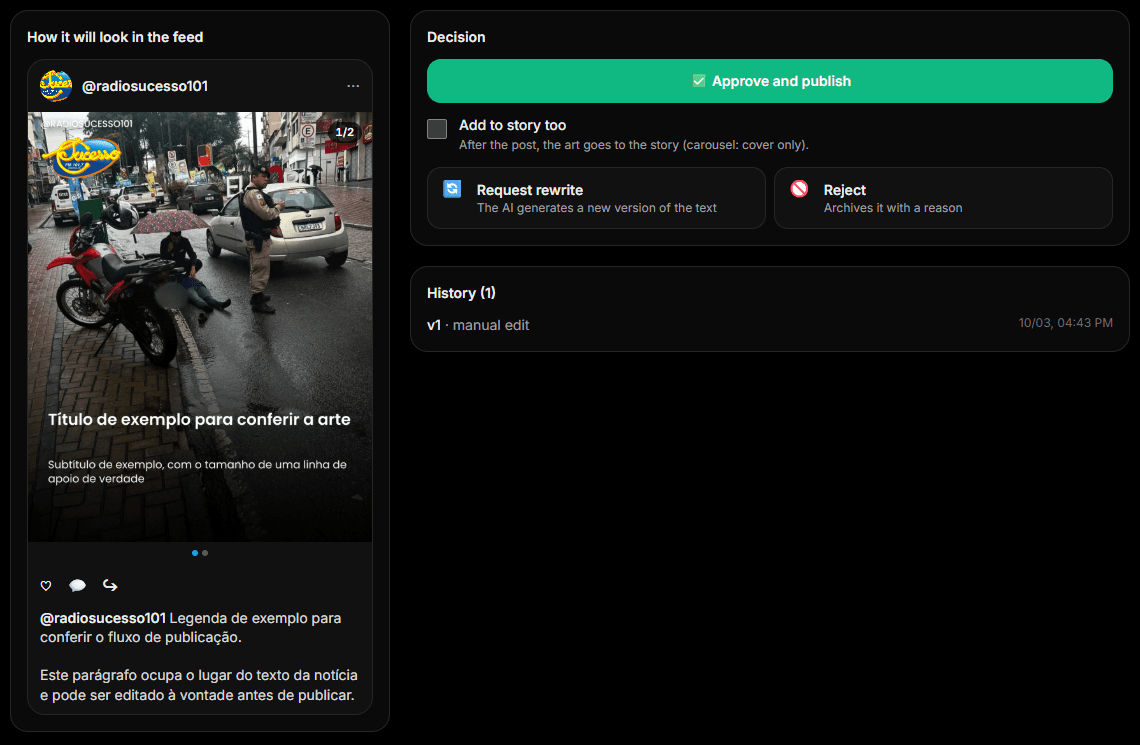Click 'How it will look in the feed' heading
Viewport: 1140px width, 745px height.
pos(115,37)
